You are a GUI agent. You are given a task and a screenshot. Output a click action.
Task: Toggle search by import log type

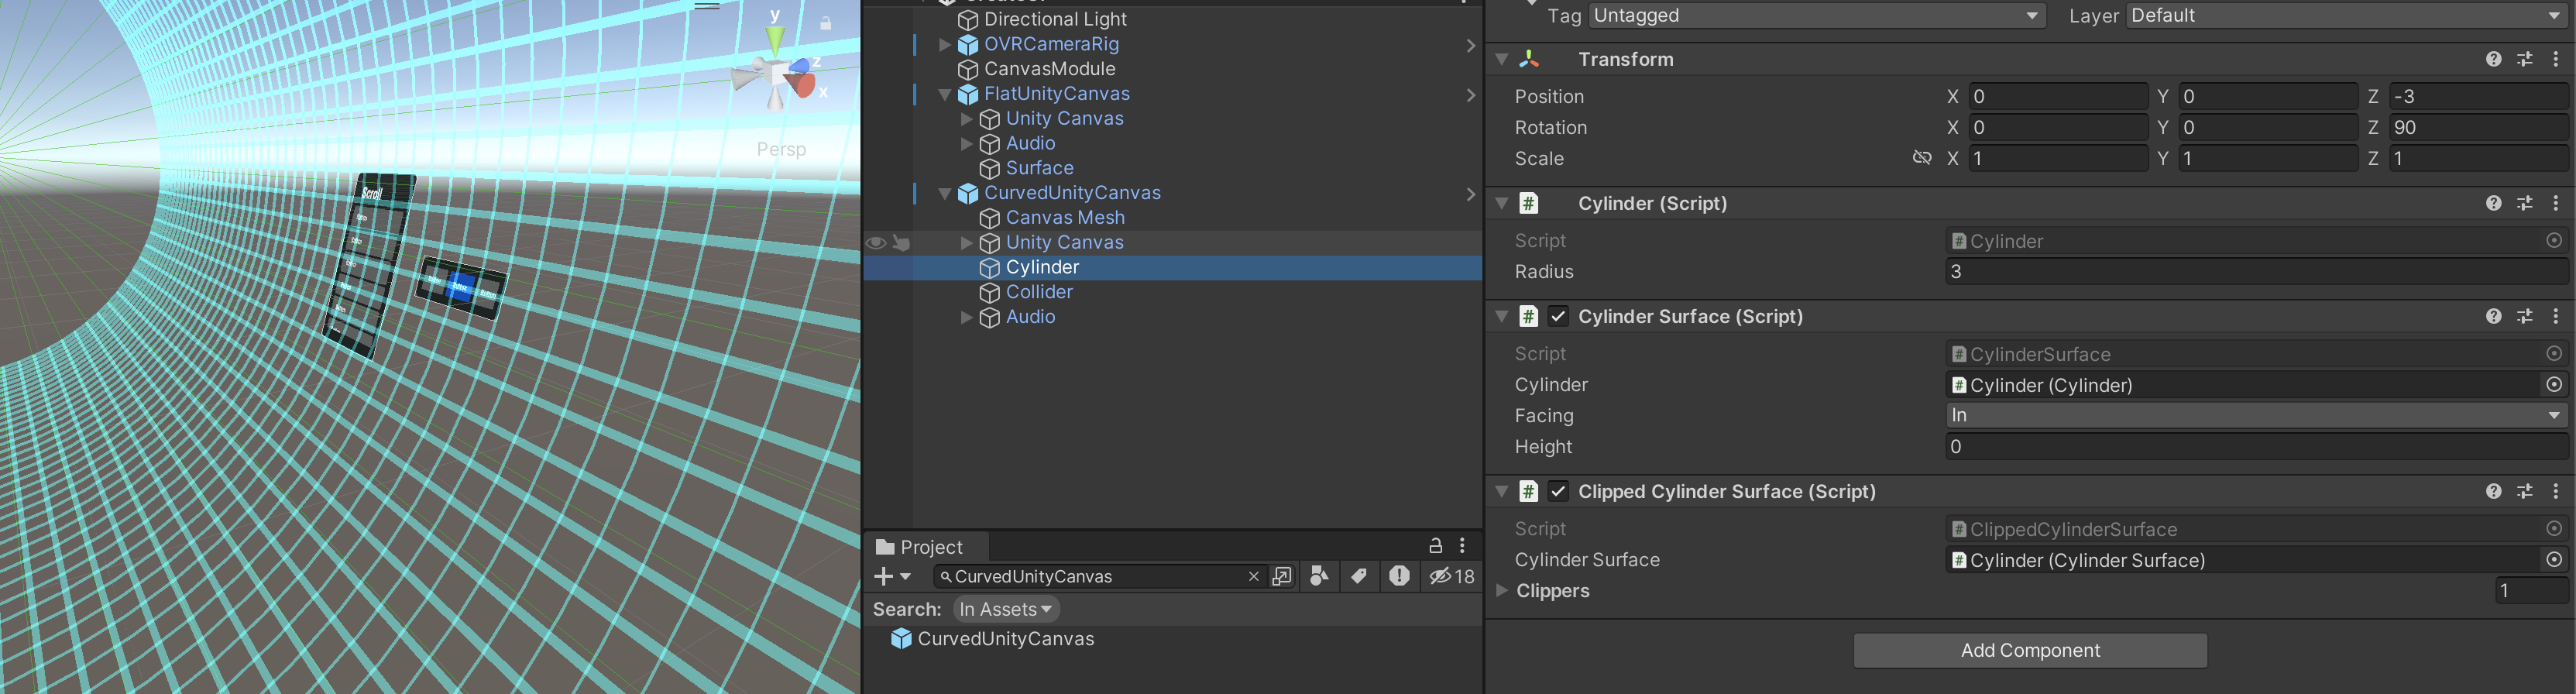coord(1399,576)
